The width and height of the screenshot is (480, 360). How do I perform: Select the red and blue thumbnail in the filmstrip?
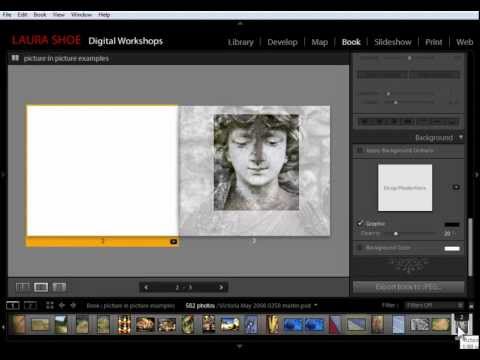pos(335,324)
